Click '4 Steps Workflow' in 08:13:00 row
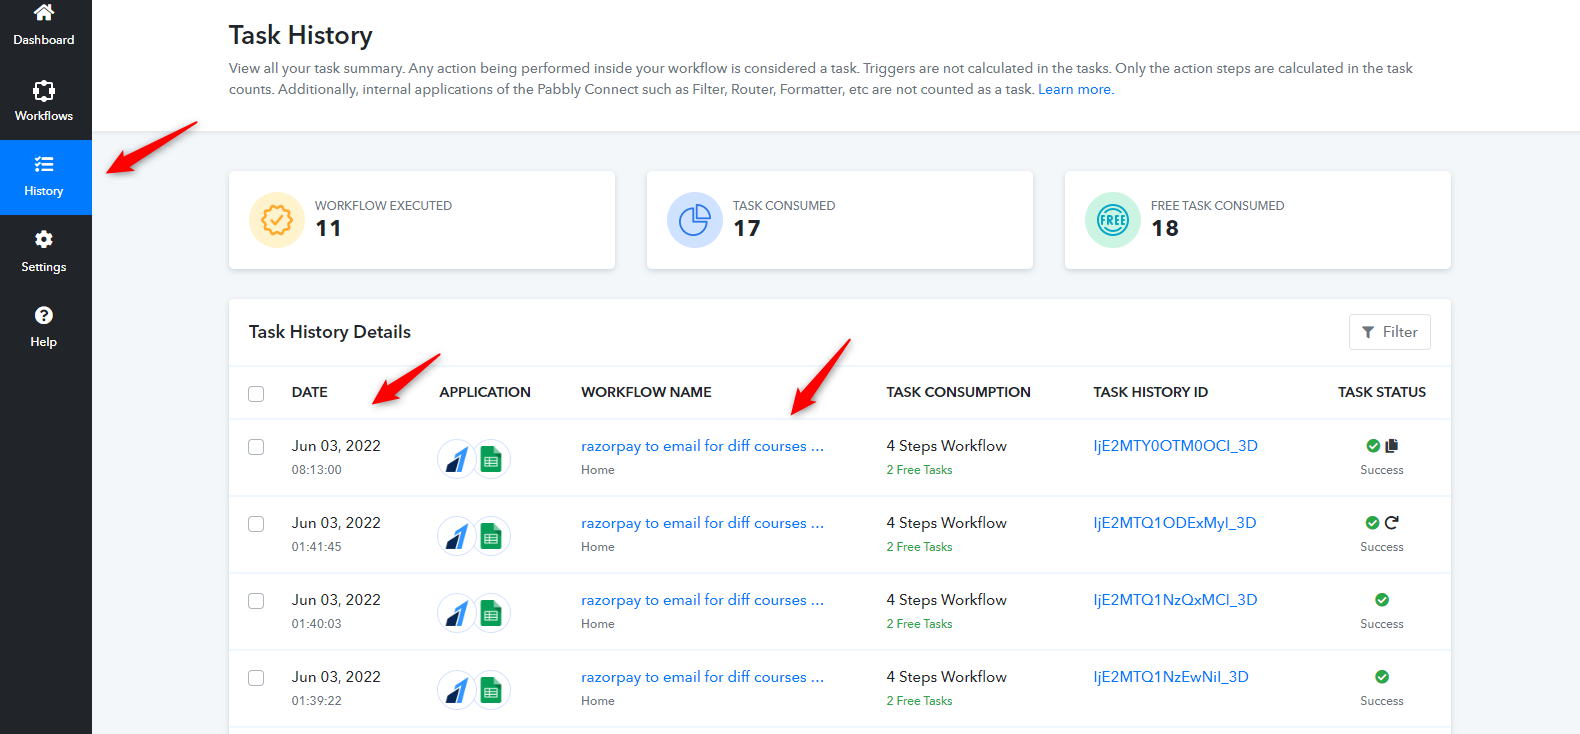This screenshot has height=734, width=1580. tap(946, 446)
